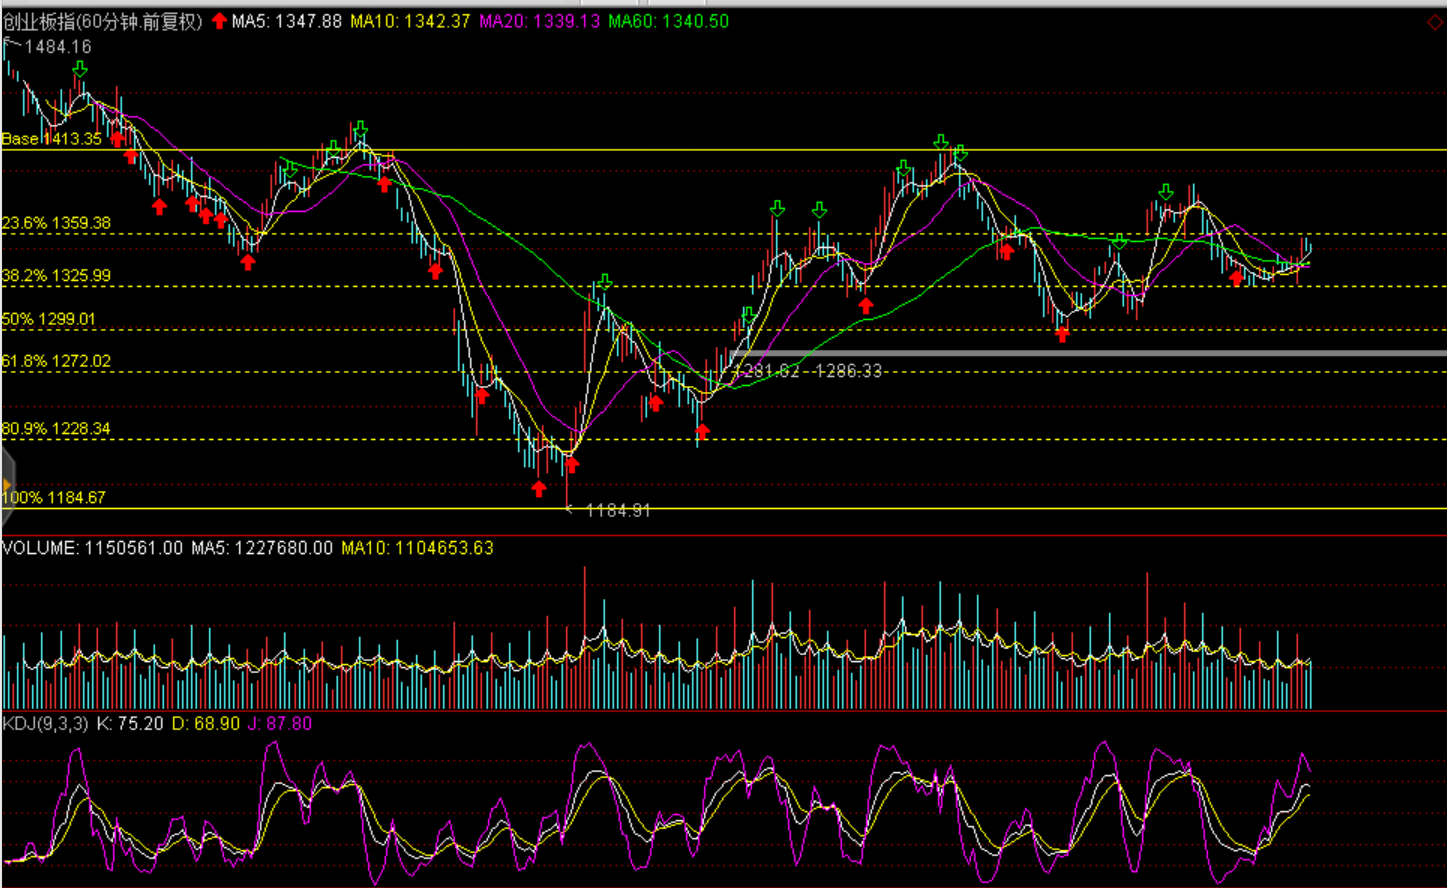
Task: Select the 38.2% 1325.99 retracement label
Action: [56, 276]
